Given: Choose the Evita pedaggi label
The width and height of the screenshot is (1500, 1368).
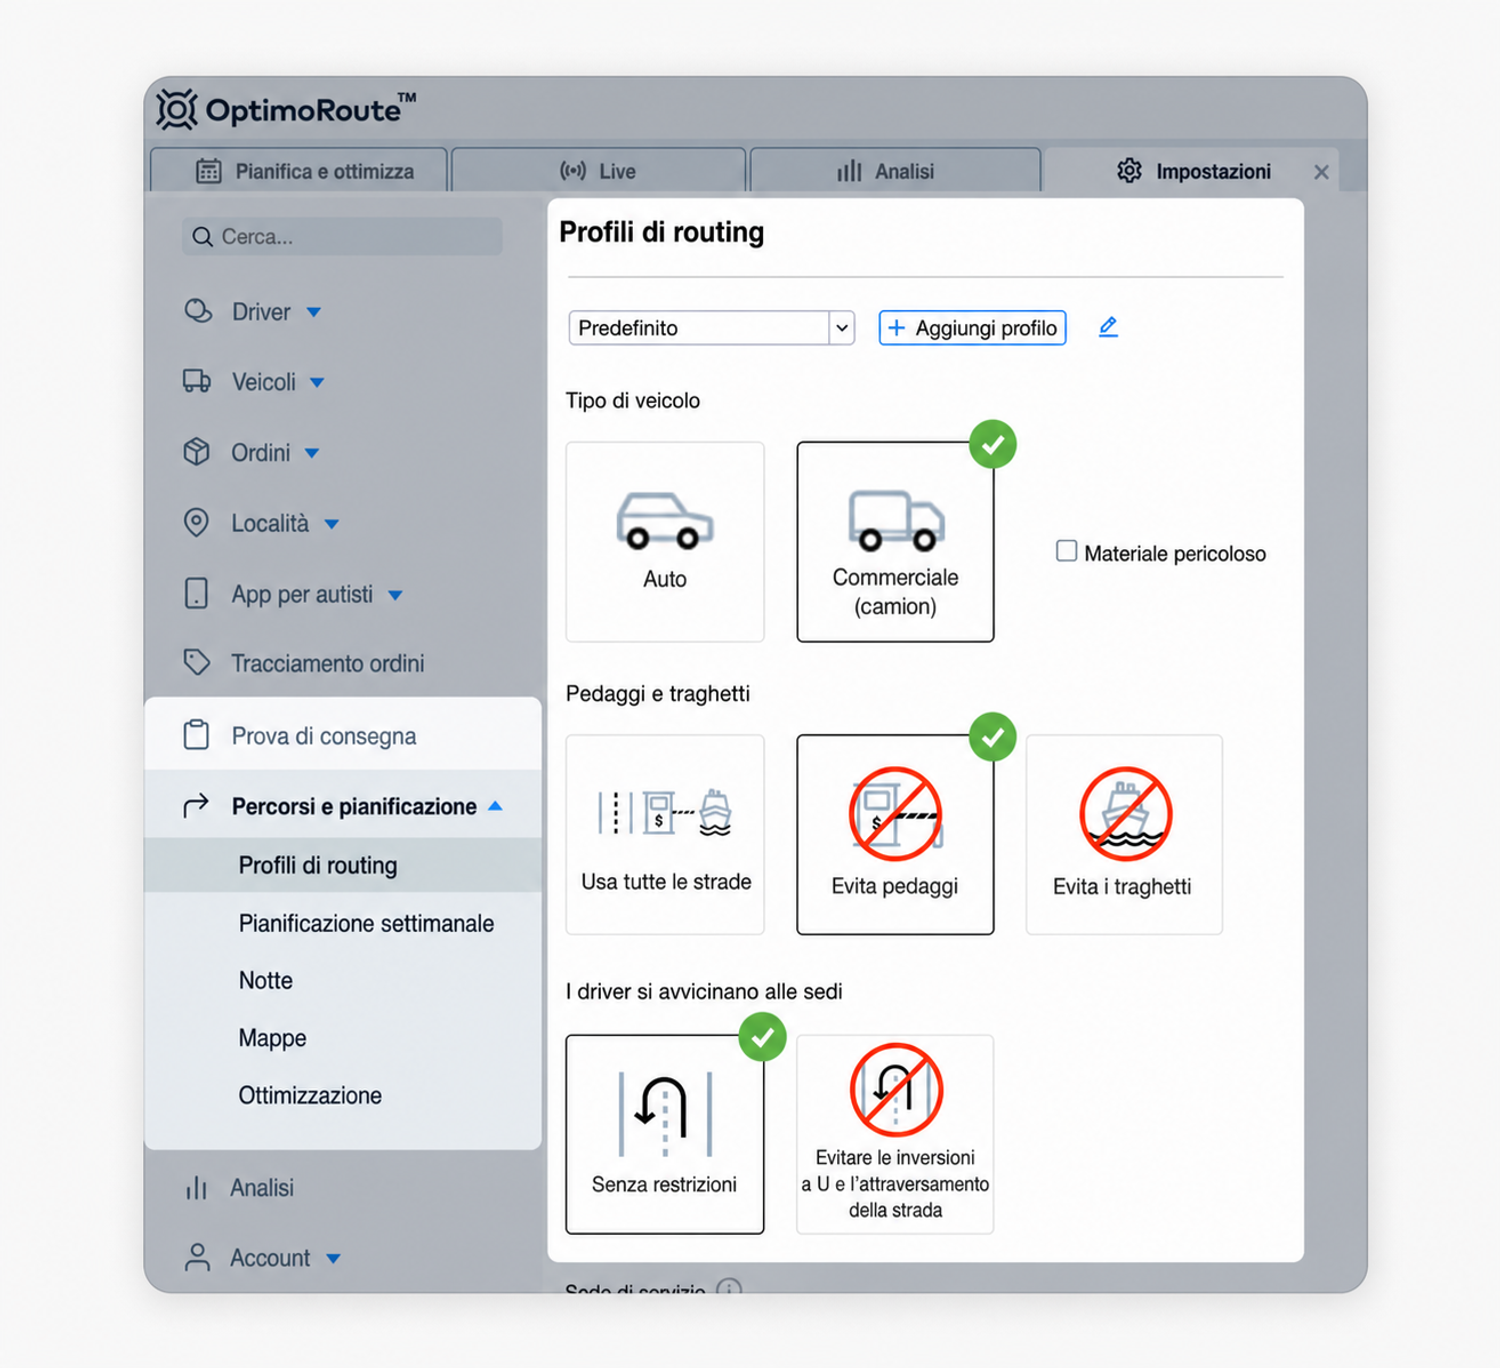Looking at the screenshot, I should (x=895, y=886).
